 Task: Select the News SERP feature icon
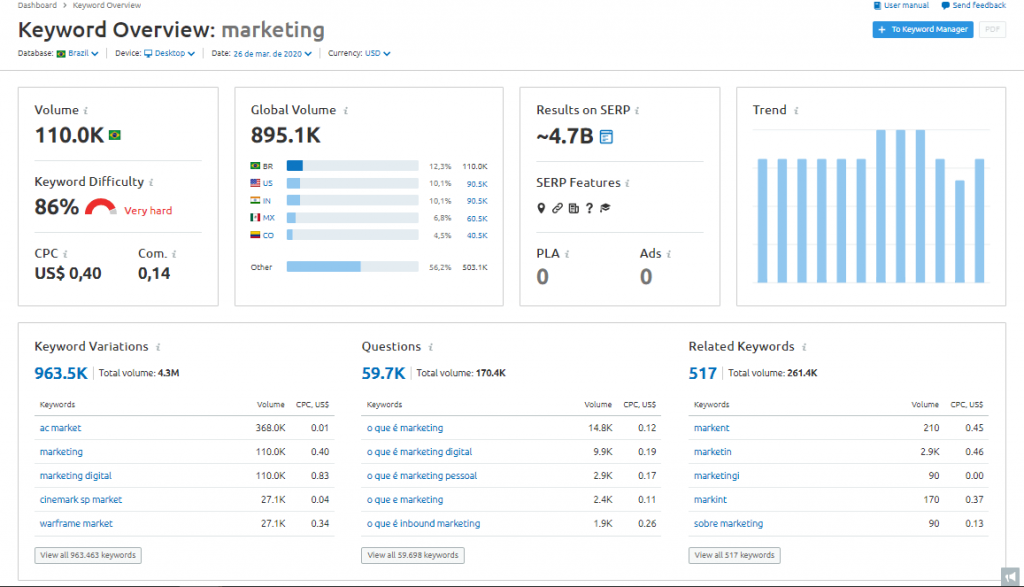pos(574,208)
